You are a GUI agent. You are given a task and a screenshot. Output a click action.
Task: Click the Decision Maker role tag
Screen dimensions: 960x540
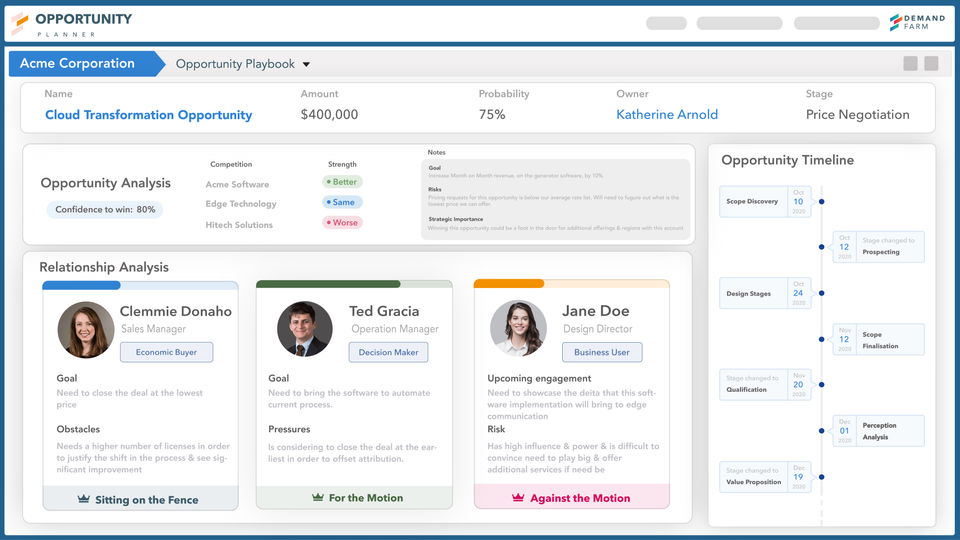(x=388, y=352)
